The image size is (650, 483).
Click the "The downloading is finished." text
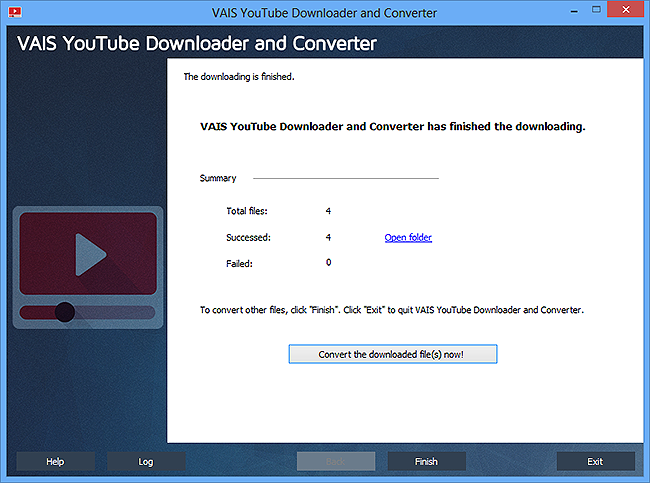pos(239,77)
